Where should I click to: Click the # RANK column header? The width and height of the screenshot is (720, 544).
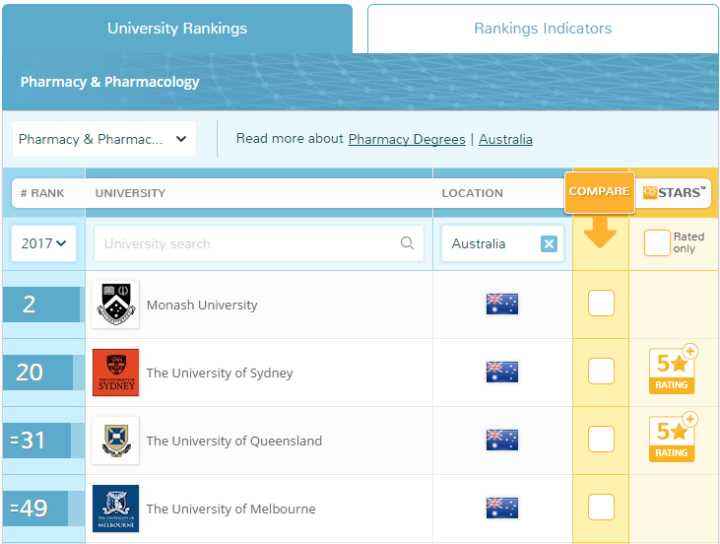click(42, 193)
